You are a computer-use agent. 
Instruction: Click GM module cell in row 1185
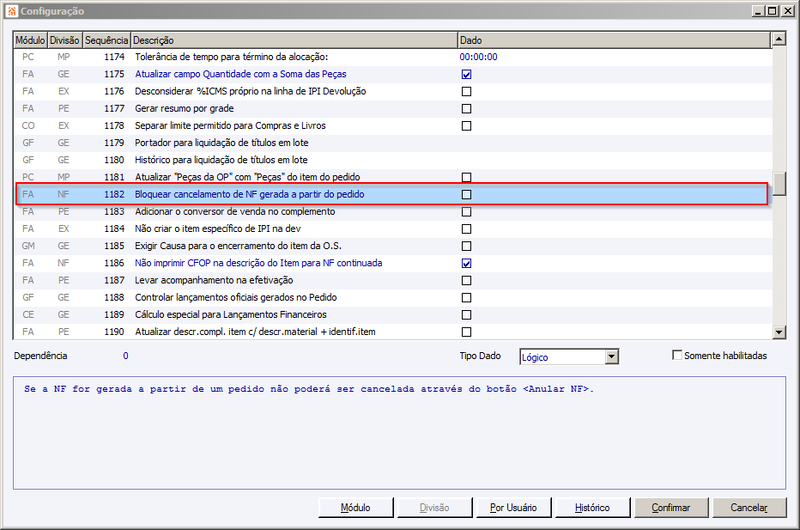pos(28,246)
